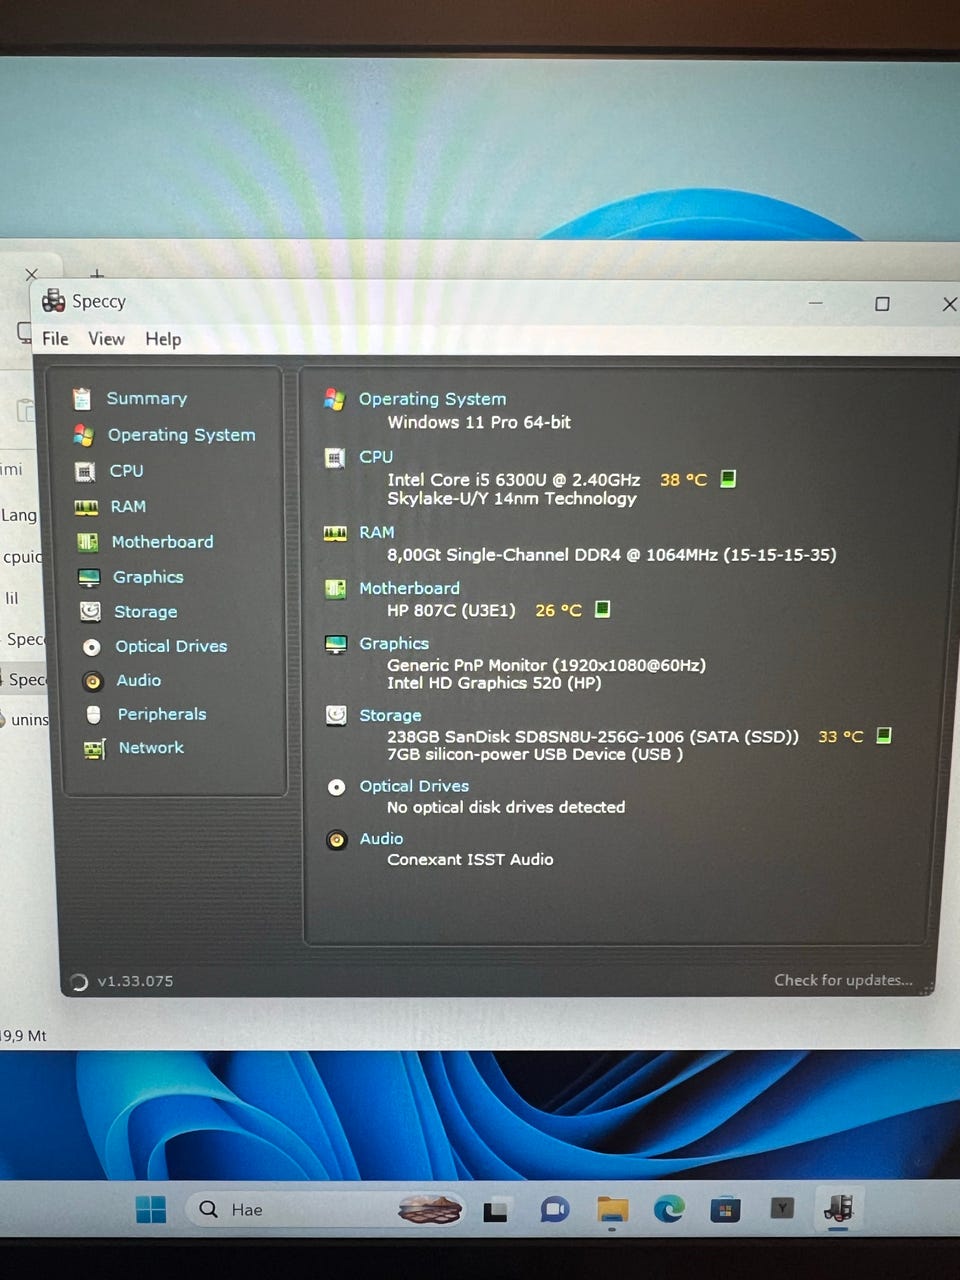
Task: Open Microsoft Store from the taskbar
Action: click(725, 1210)
